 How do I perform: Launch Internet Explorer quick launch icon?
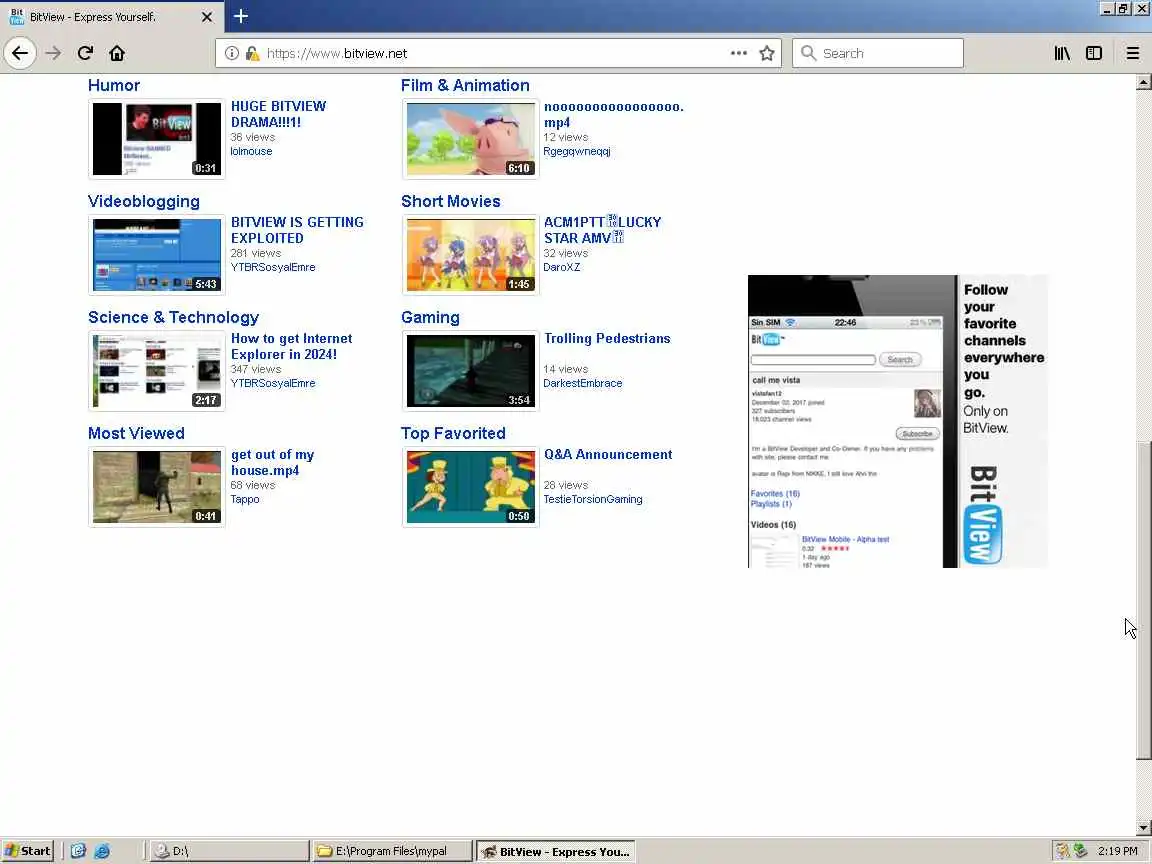(x=102, y=851)
